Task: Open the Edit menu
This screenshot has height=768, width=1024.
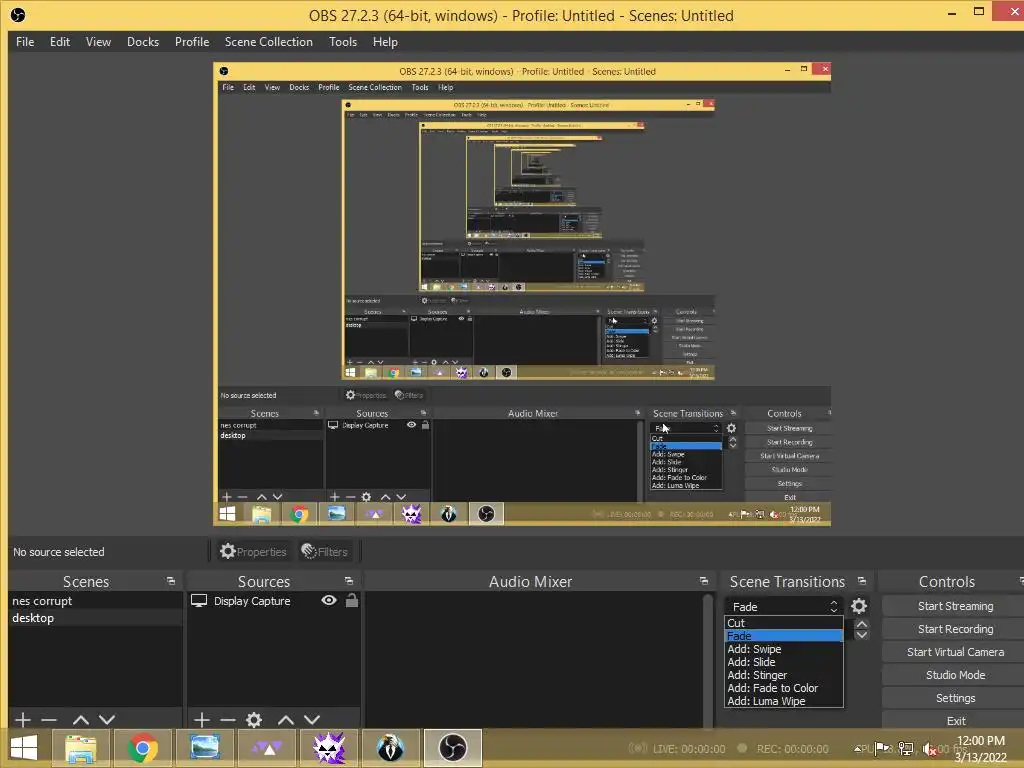Action: (59, 42)
